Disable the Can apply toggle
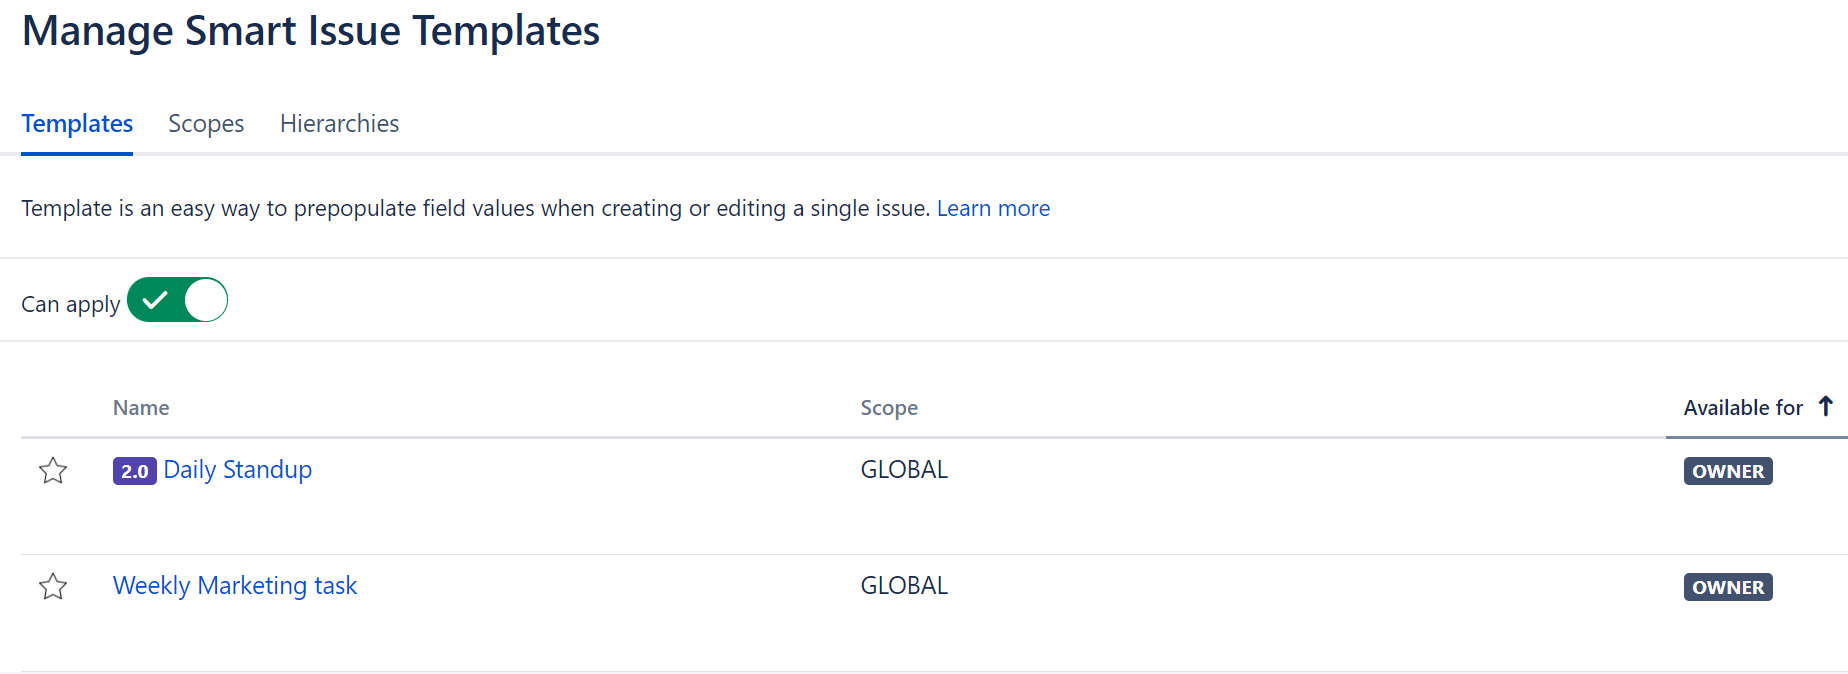This screenshot has height=674, width=1848. pos(178,300)
